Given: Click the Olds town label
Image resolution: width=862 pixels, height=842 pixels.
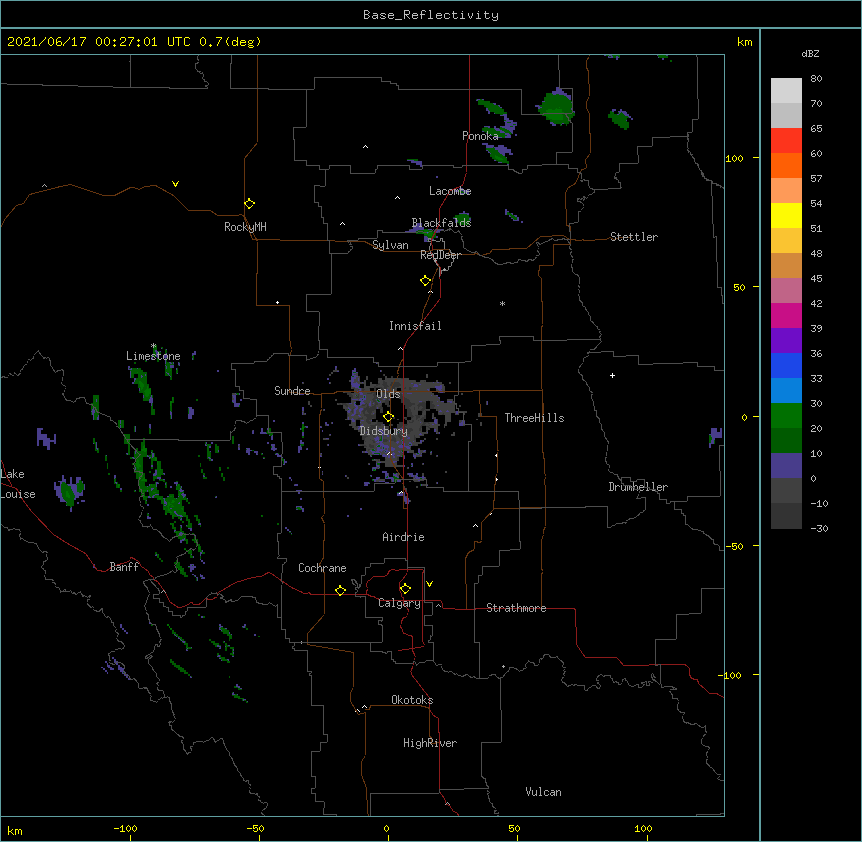Looking at the screenshot, I should [x=388, y=394].
